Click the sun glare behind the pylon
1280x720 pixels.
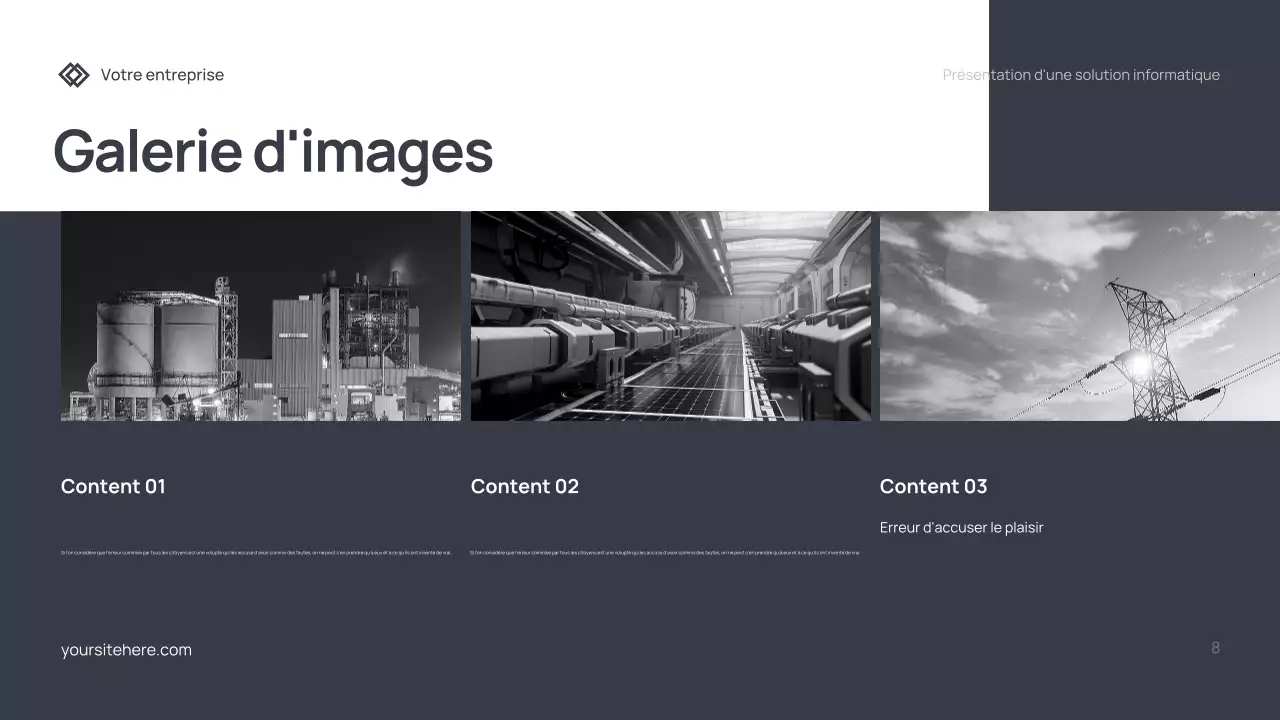click(x=1139, y=364)
